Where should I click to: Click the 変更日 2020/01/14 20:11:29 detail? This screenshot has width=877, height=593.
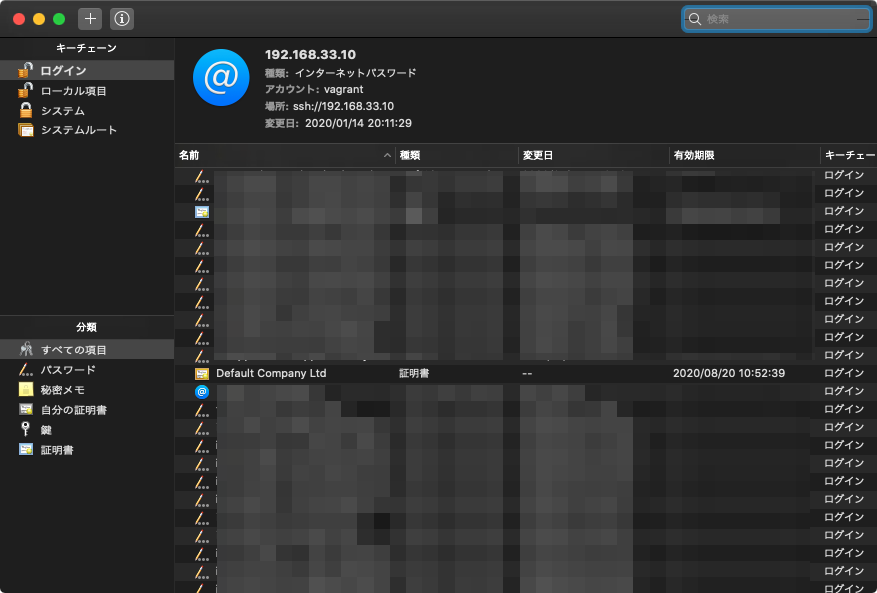pos(338,123)
